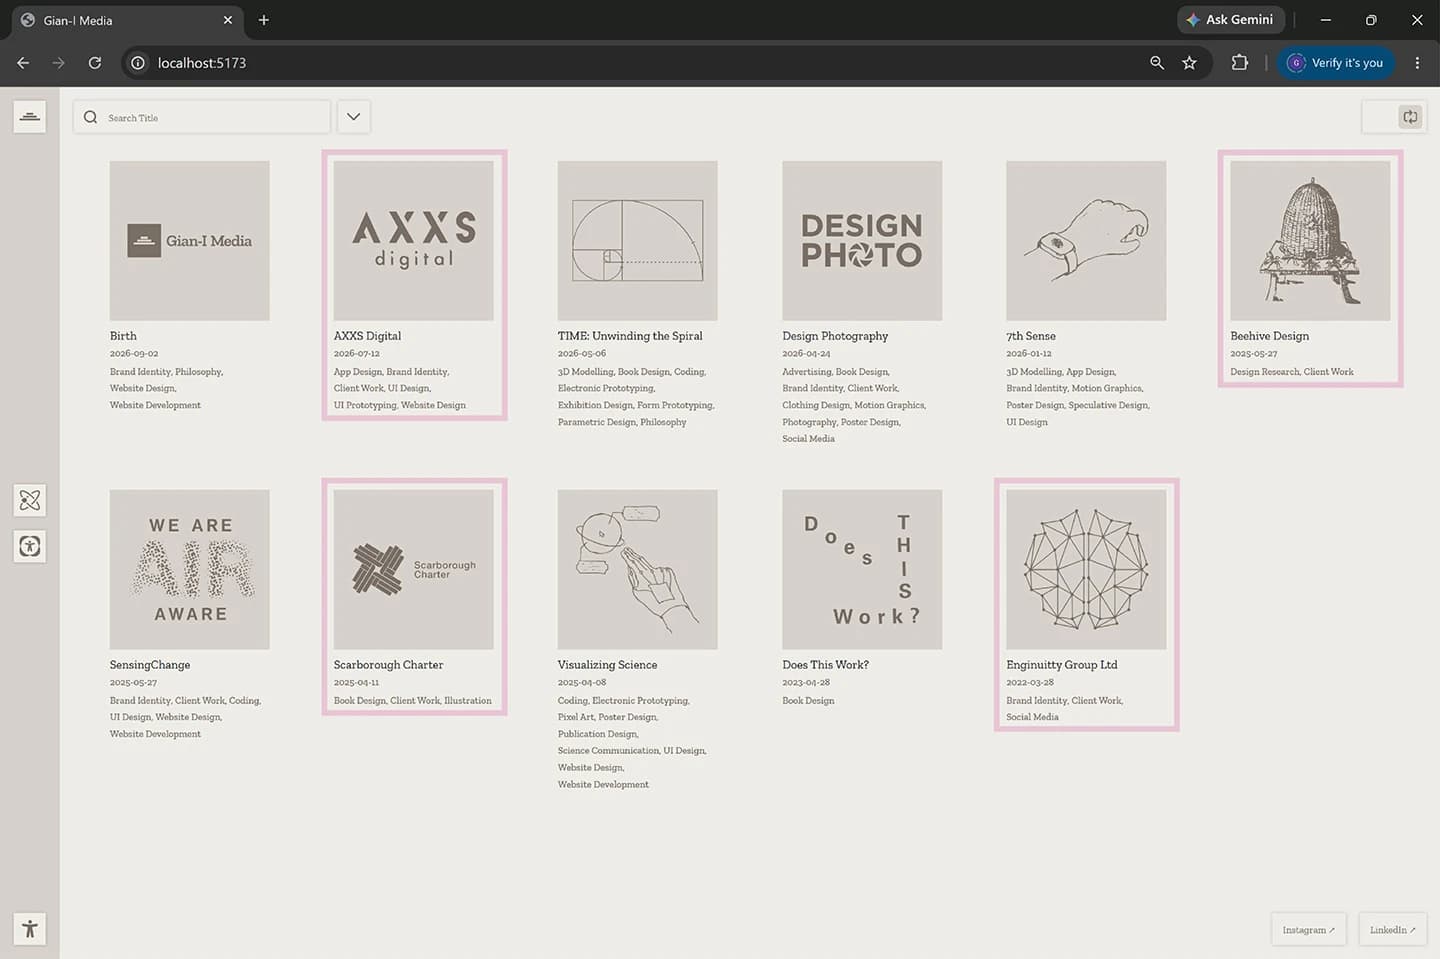1440x959 pixels.
Task: Open the Instagram link
Action: click(1309, 929)
